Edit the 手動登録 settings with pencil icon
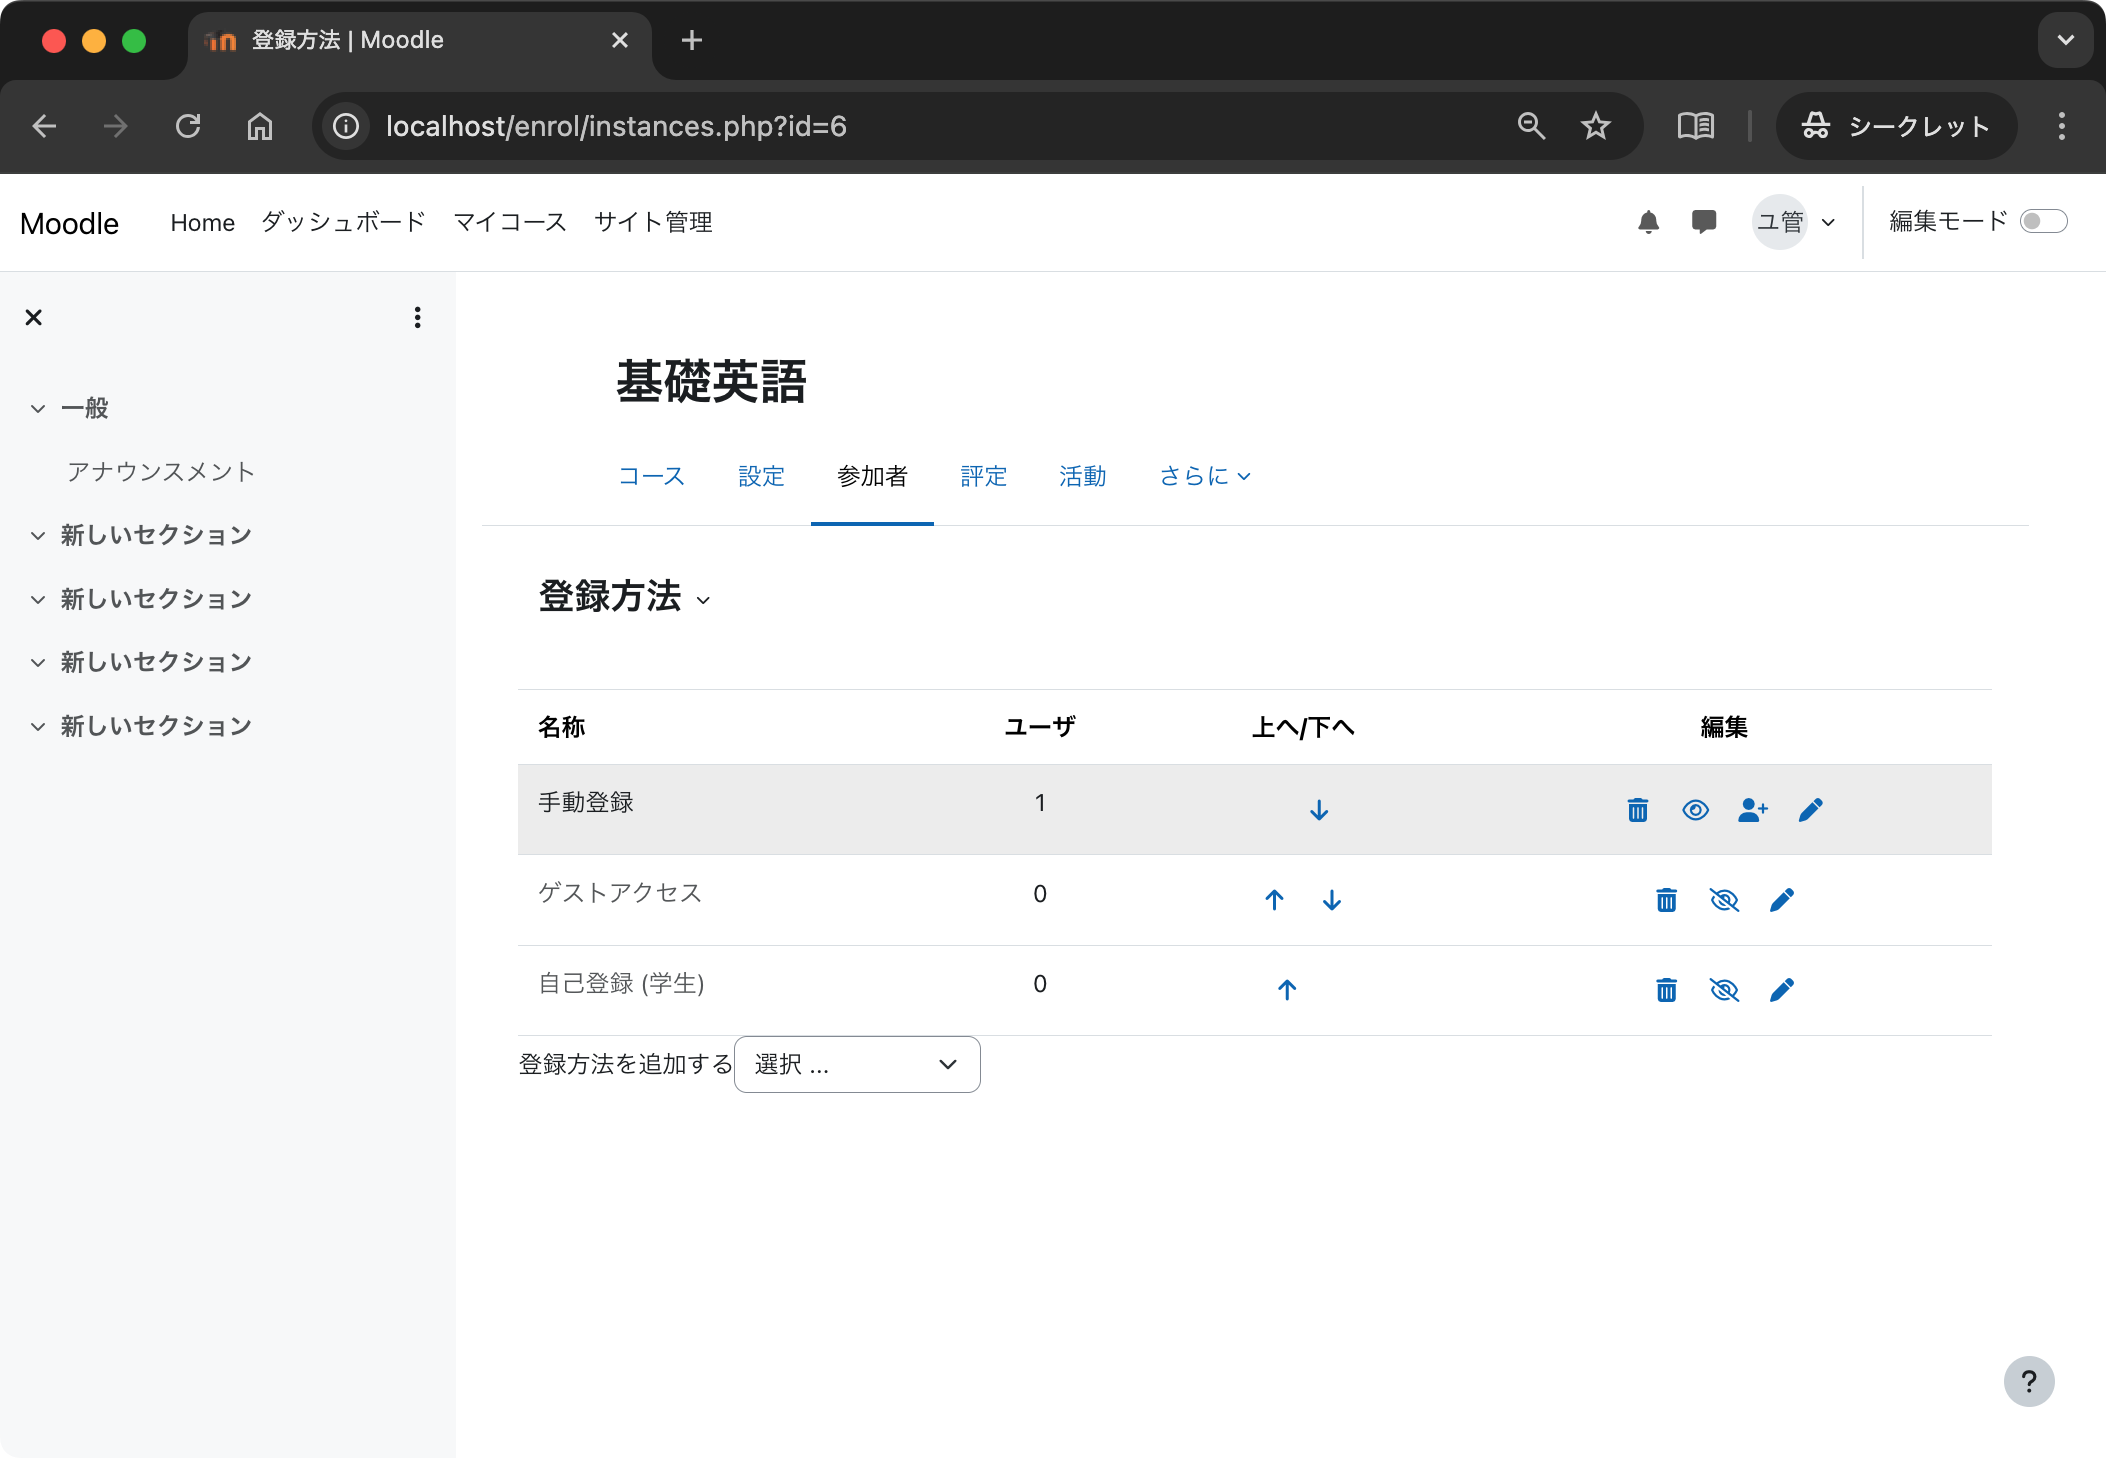The height and width of the screenshot is (1458, 2106). click(x=1812, y=810)
